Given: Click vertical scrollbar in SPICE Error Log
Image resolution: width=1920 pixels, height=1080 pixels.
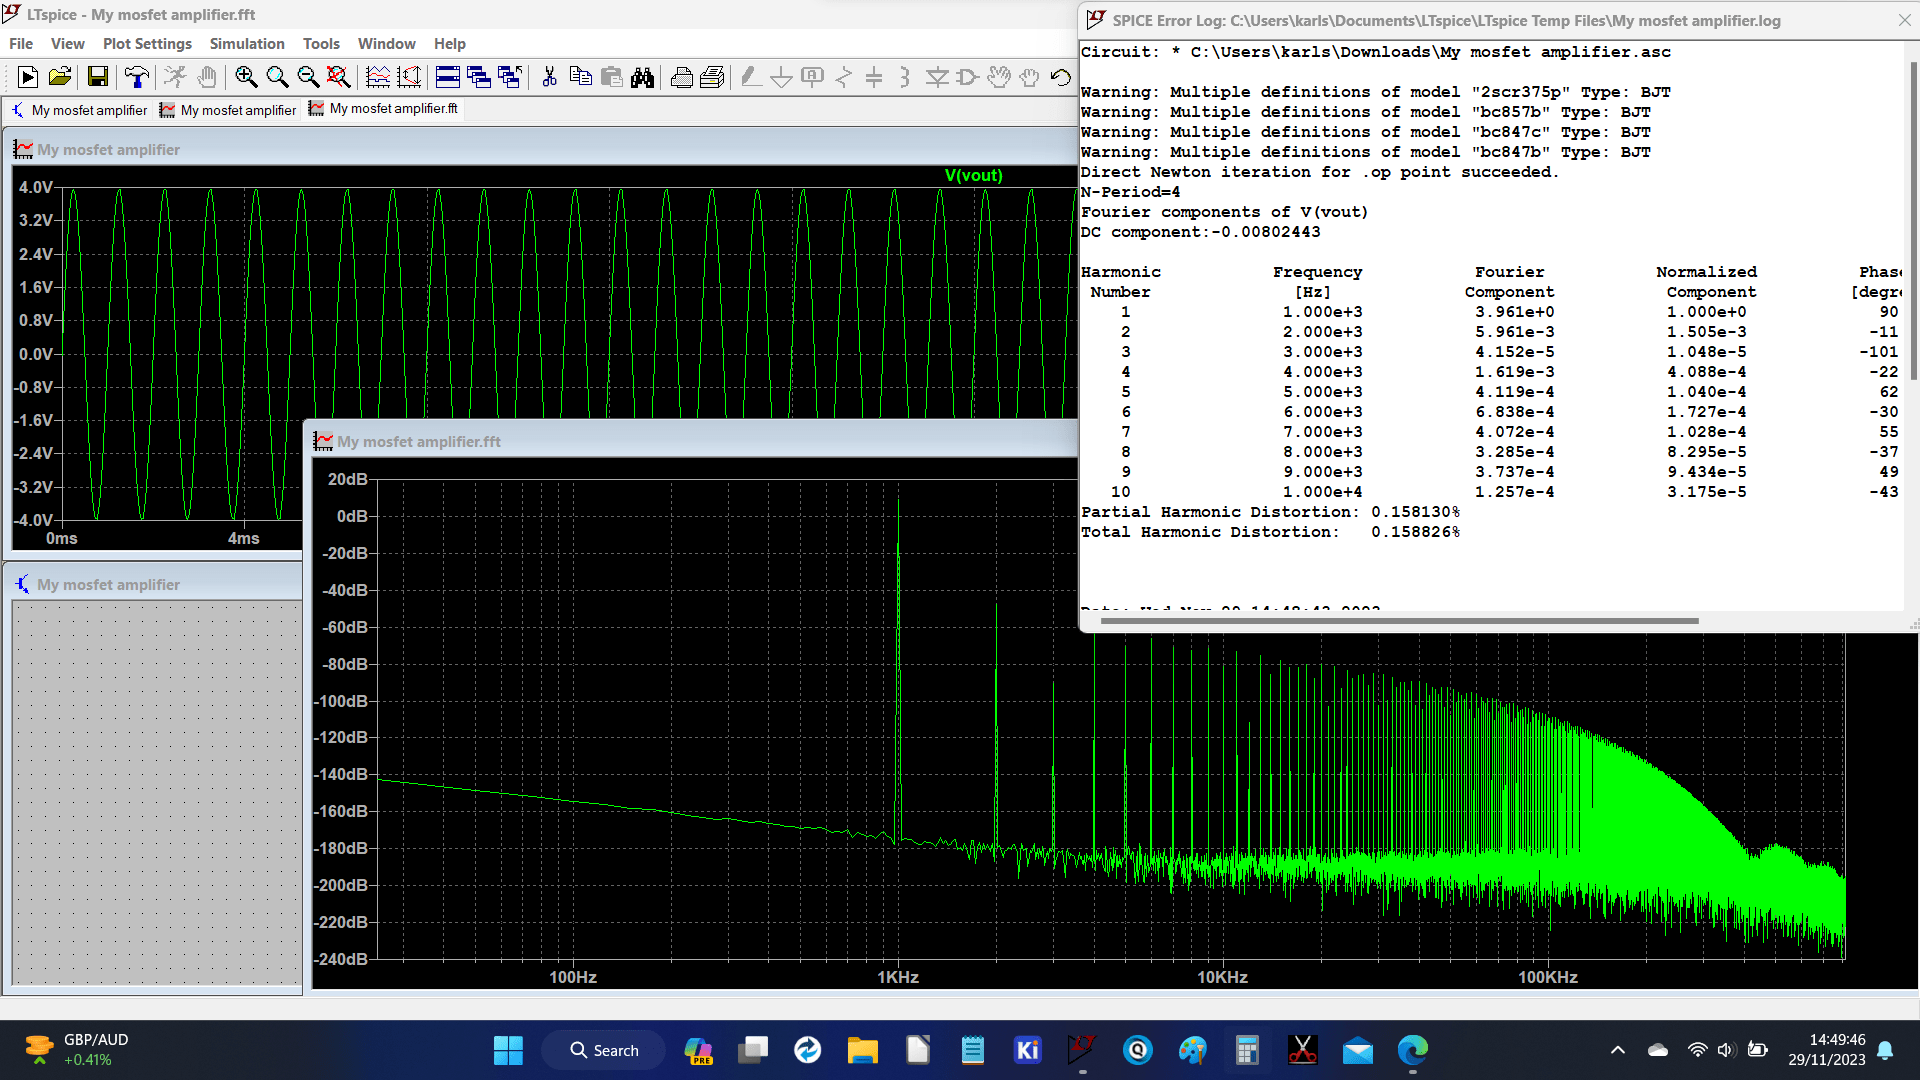Looking at the screenshot, I should pos(1913,220).
